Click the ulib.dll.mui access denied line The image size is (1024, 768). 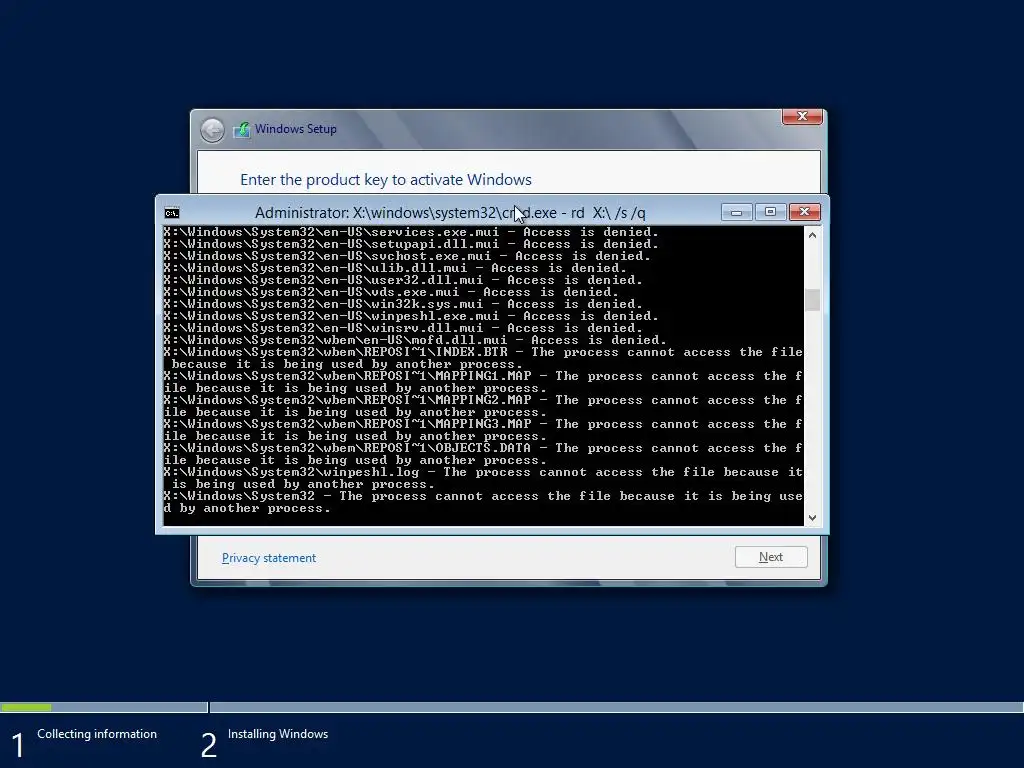[395, 268]
